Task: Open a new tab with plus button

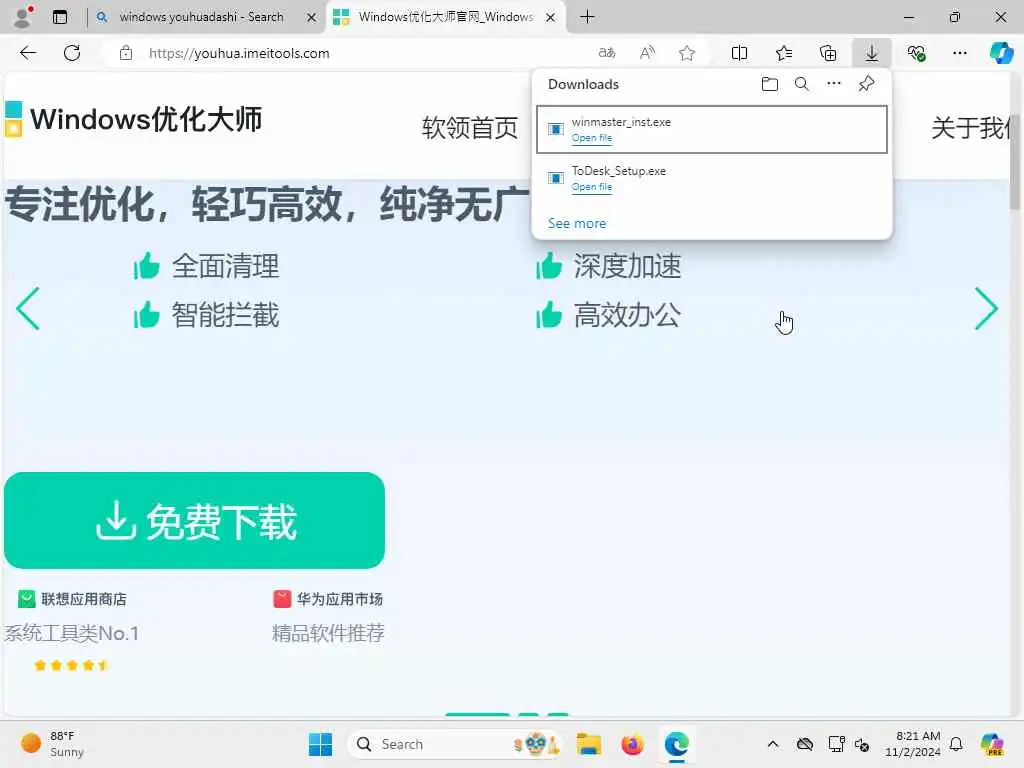Action: coord(587,17)
